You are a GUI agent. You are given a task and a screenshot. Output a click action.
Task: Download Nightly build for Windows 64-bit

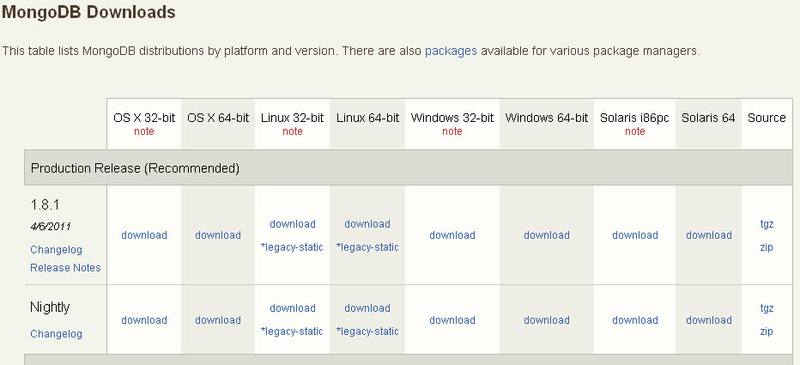click(546, 320)
